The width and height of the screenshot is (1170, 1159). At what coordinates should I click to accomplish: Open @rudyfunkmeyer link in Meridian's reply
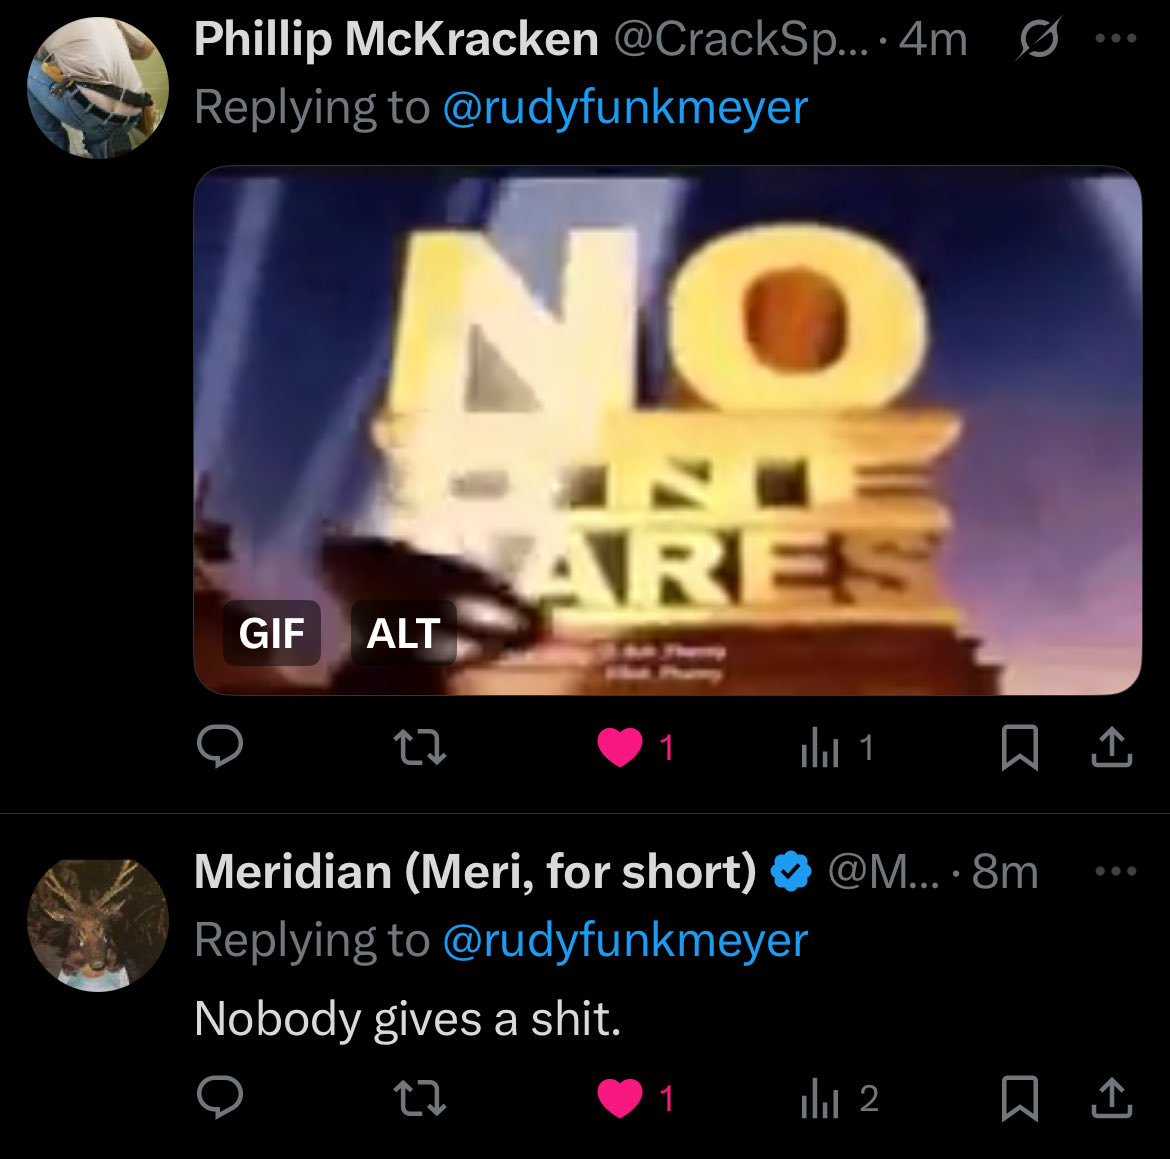coord(625,941)
